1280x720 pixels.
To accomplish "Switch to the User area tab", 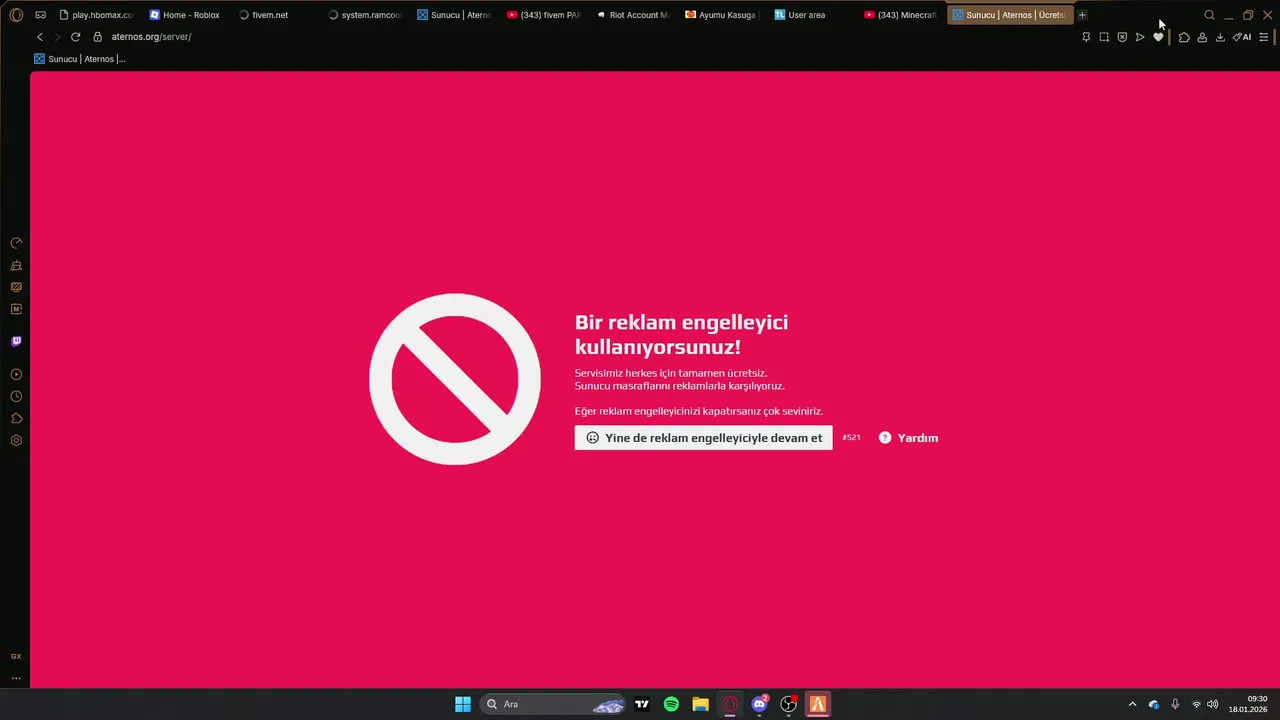I will (x=812, y=15).
